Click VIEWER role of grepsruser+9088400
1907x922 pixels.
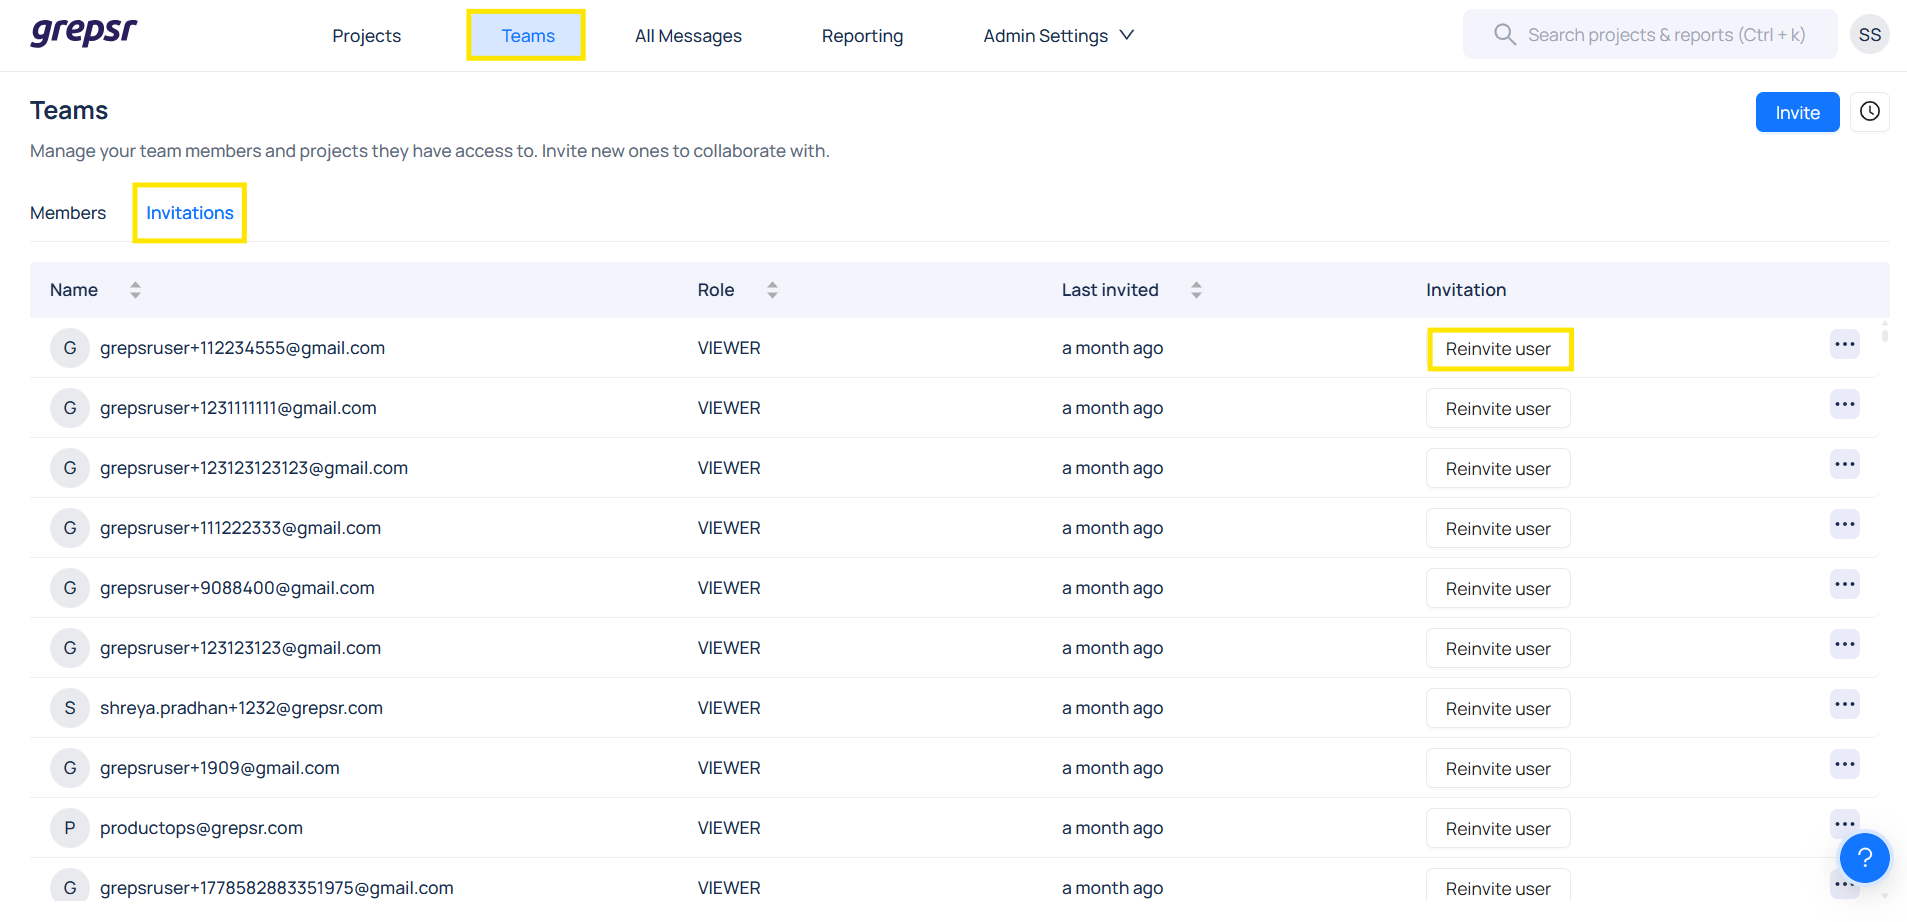[x=729, y=588]
